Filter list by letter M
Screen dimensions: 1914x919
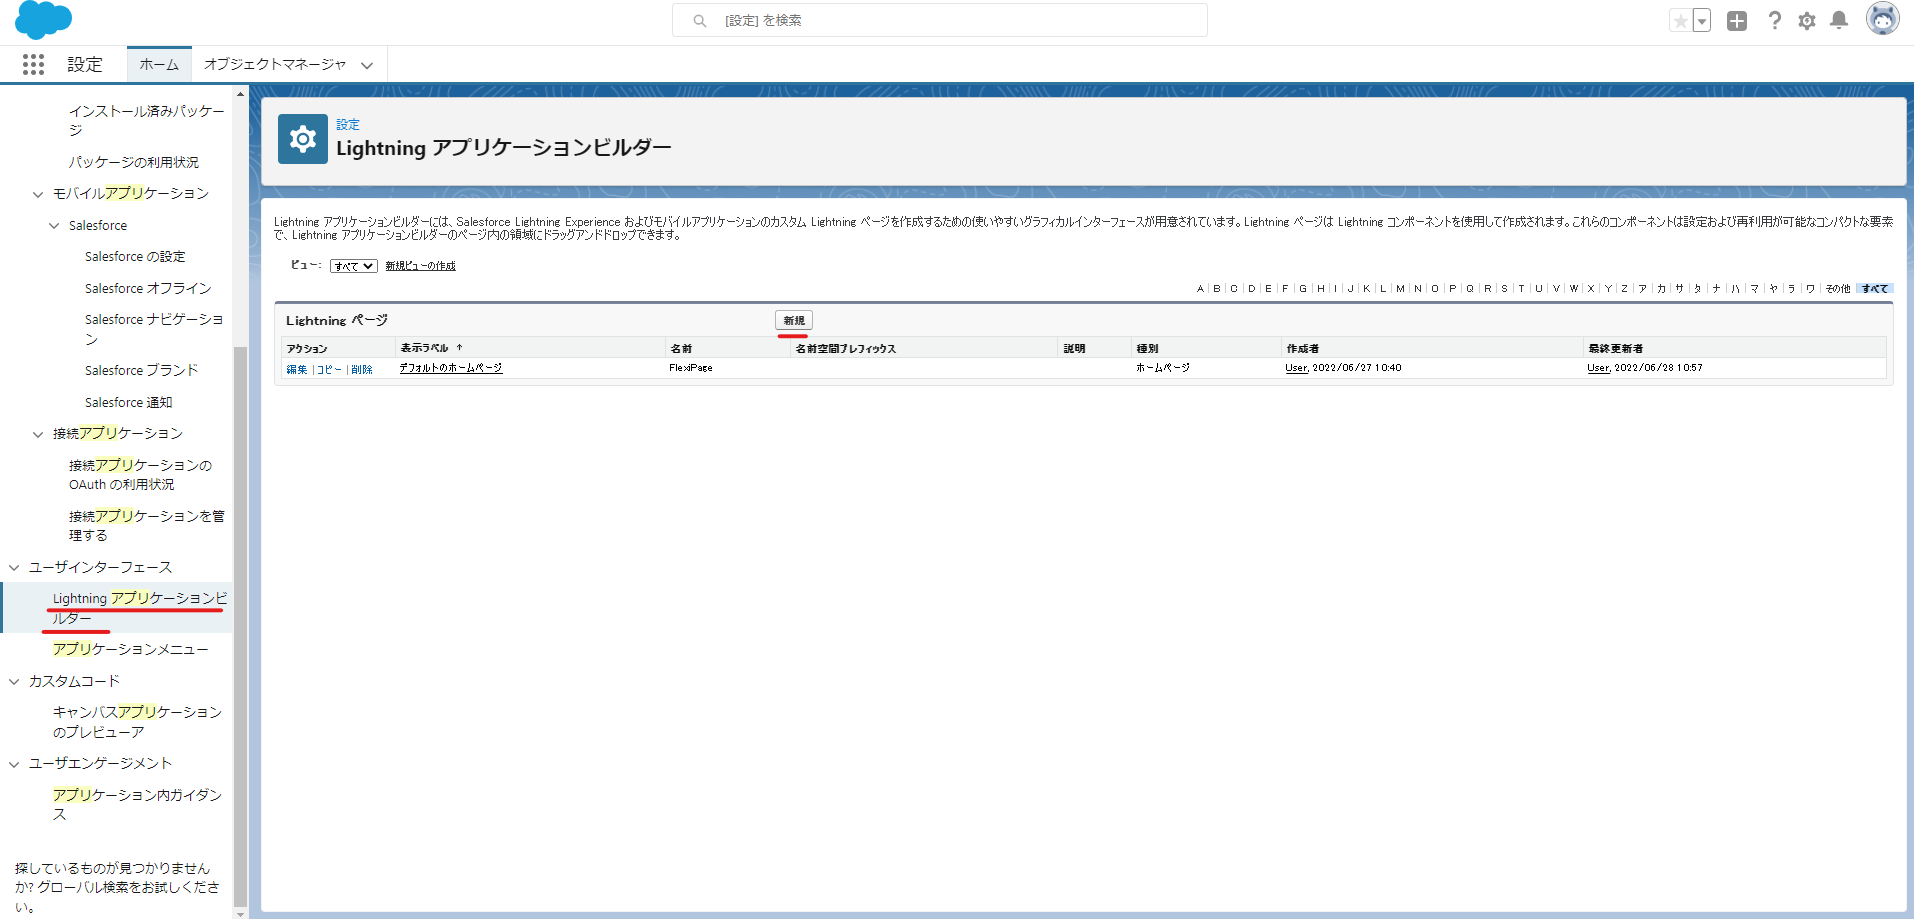1400,289
